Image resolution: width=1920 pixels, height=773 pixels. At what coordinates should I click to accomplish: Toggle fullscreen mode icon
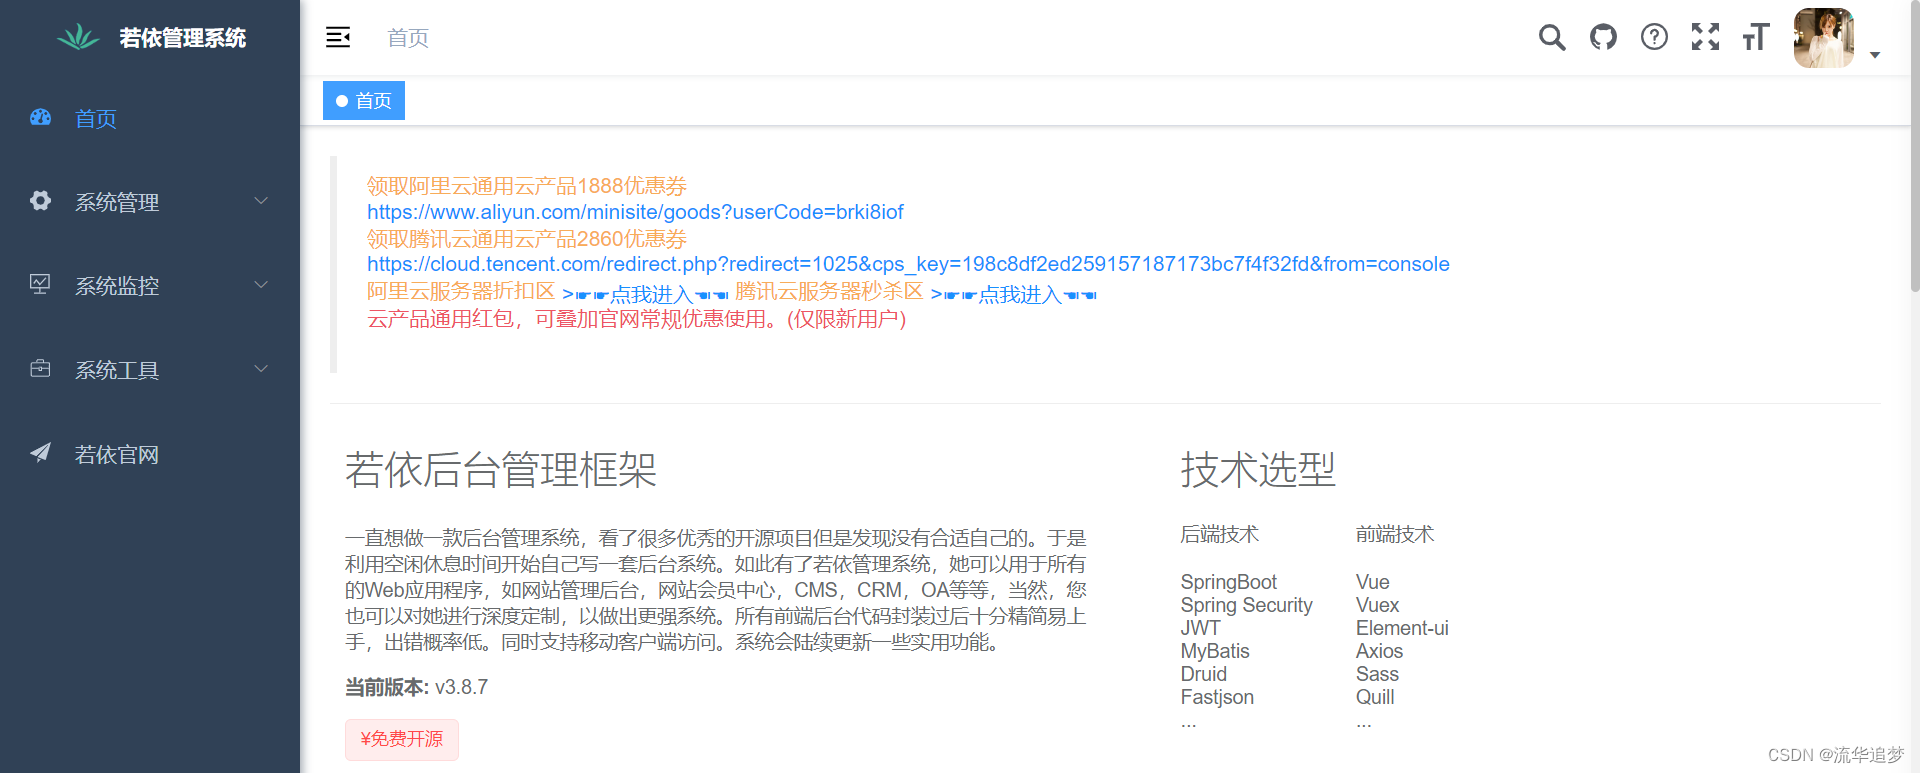[1705, 38]
